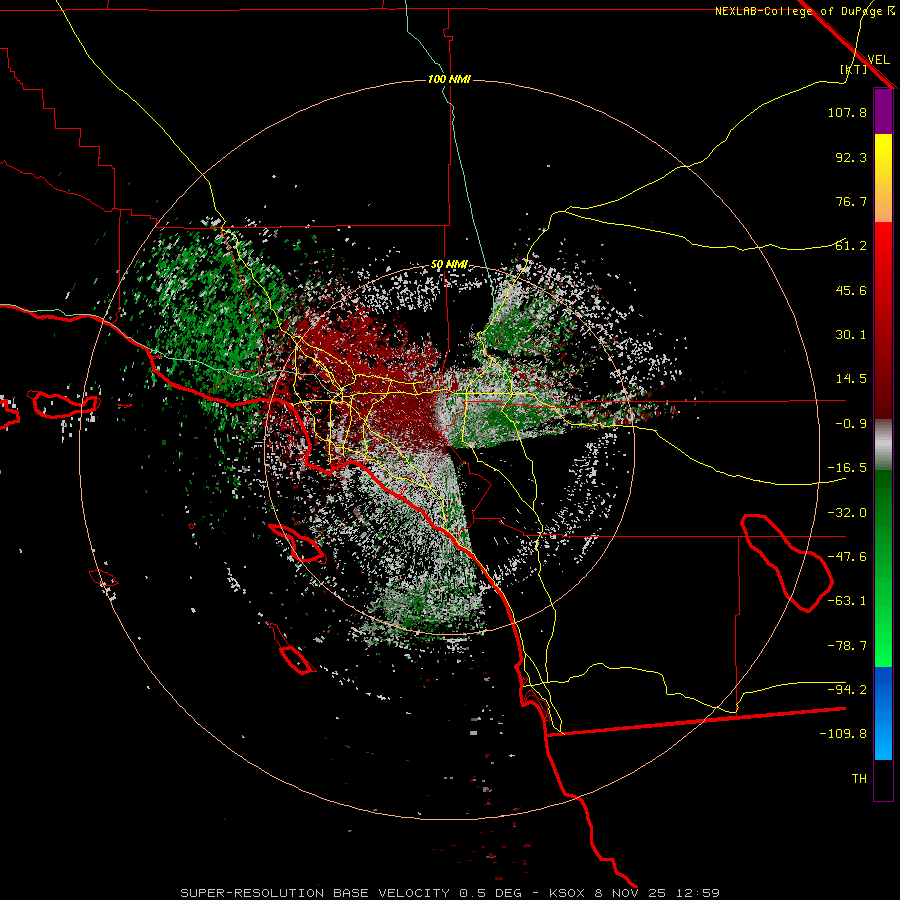
Task: Click the 92.3 velocity scale value
Action: click(x=851, y=157)
